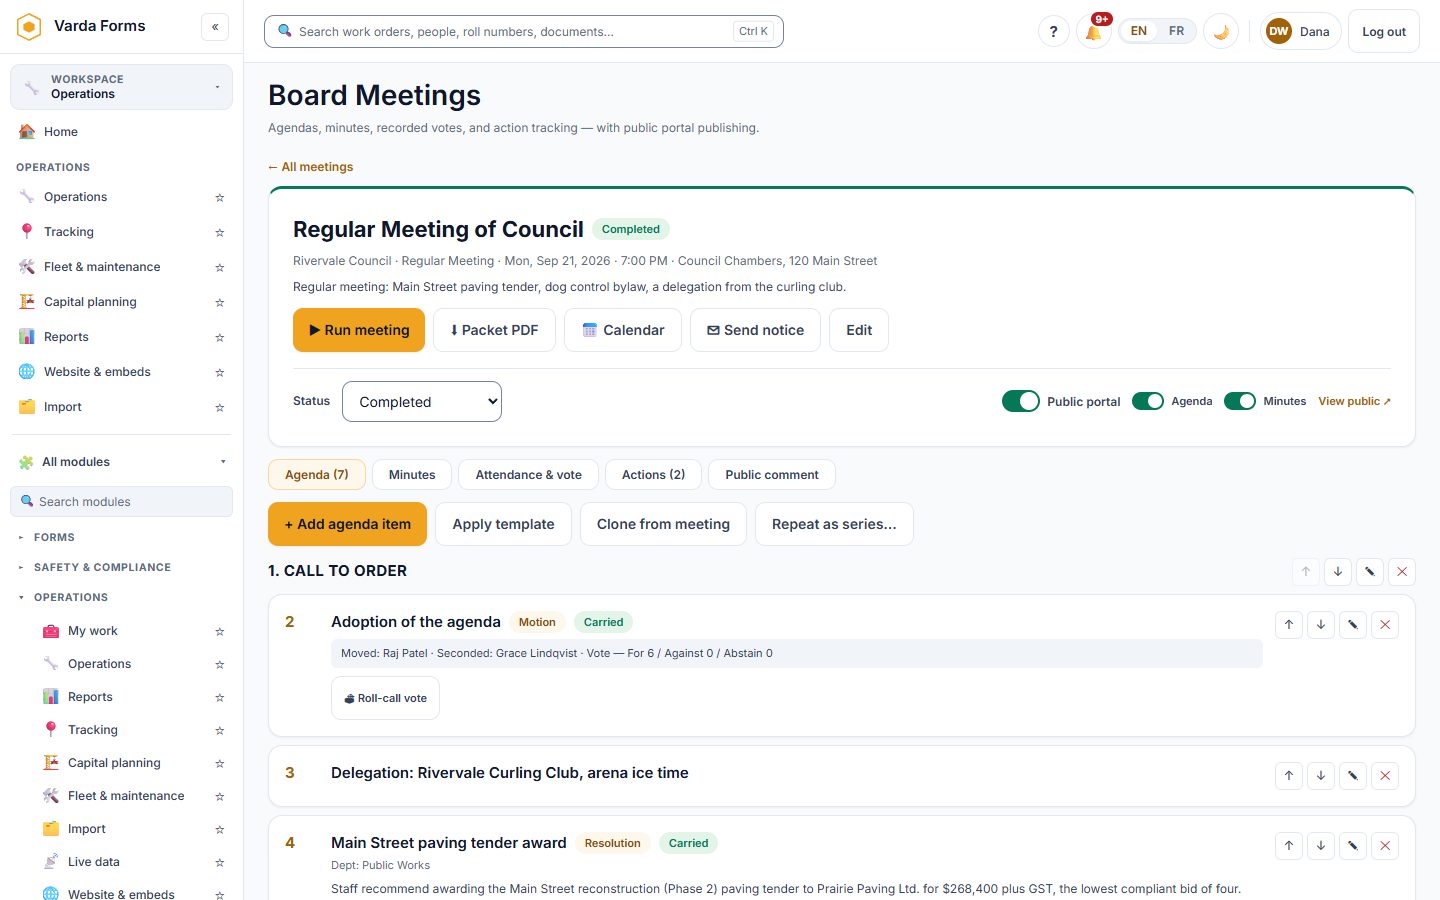Go to Home in sidebar
This screenshot has height=900, width=1440.
121,132
